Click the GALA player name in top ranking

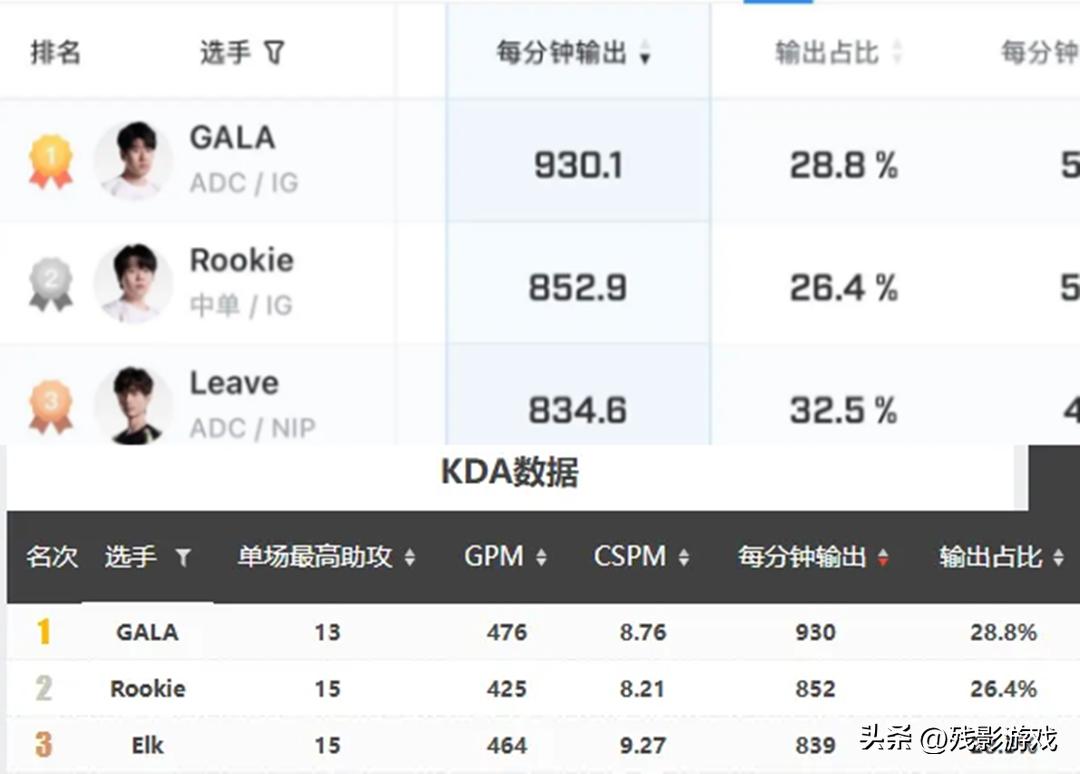(232, 138)
